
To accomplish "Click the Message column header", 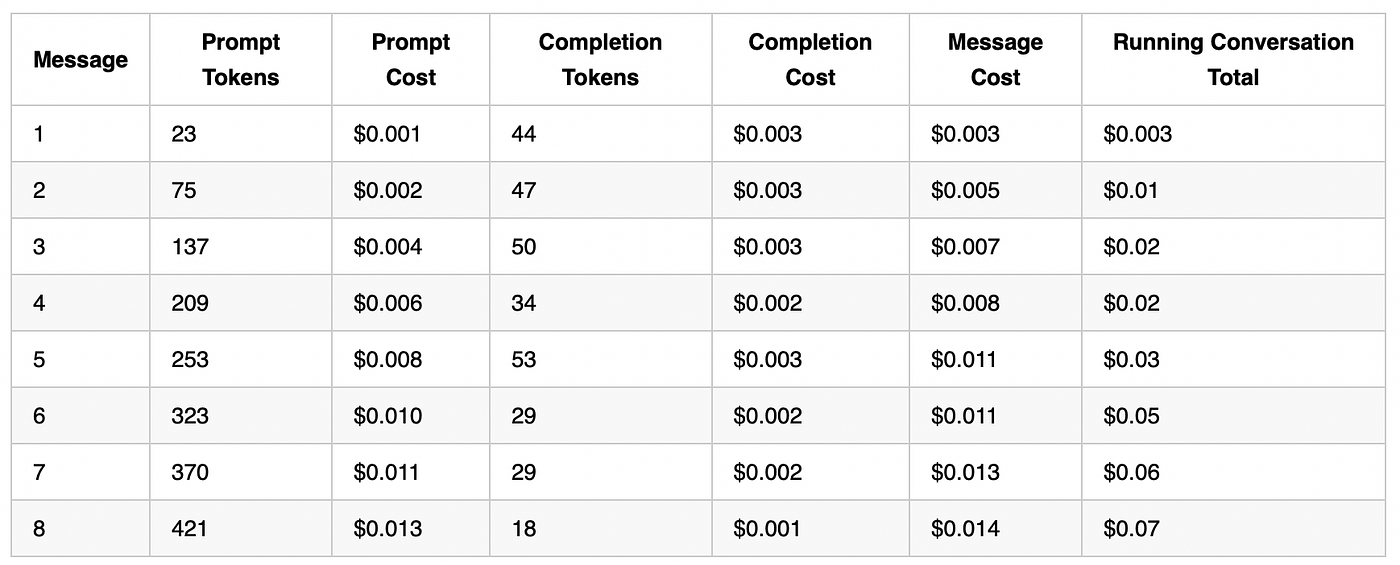I will point(81,60).
